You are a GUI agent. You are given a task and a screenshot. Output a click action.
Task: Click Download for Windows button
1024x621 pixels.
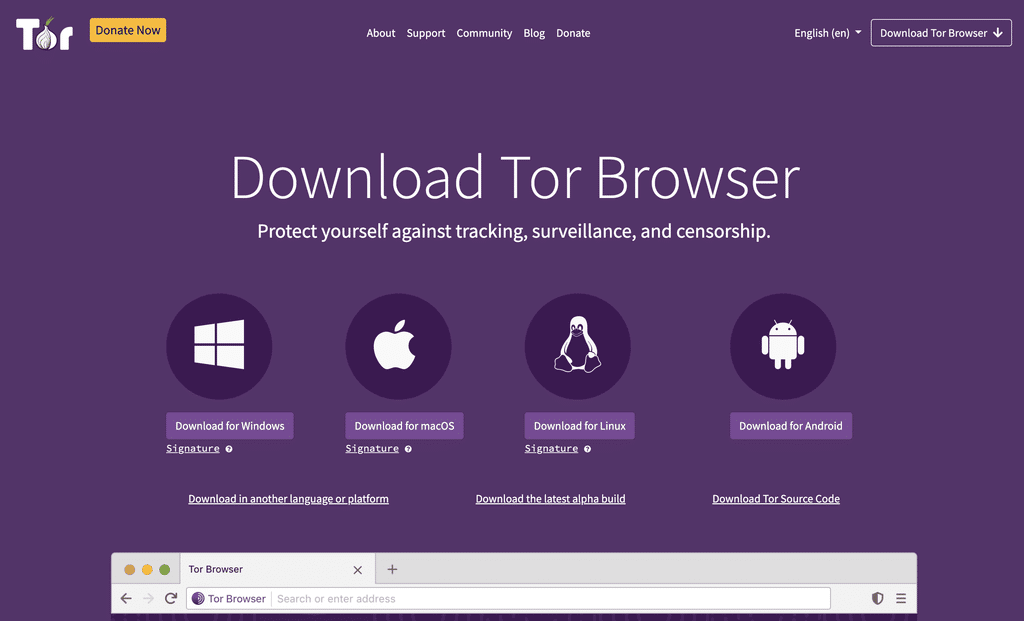click(x=230, y=426)
